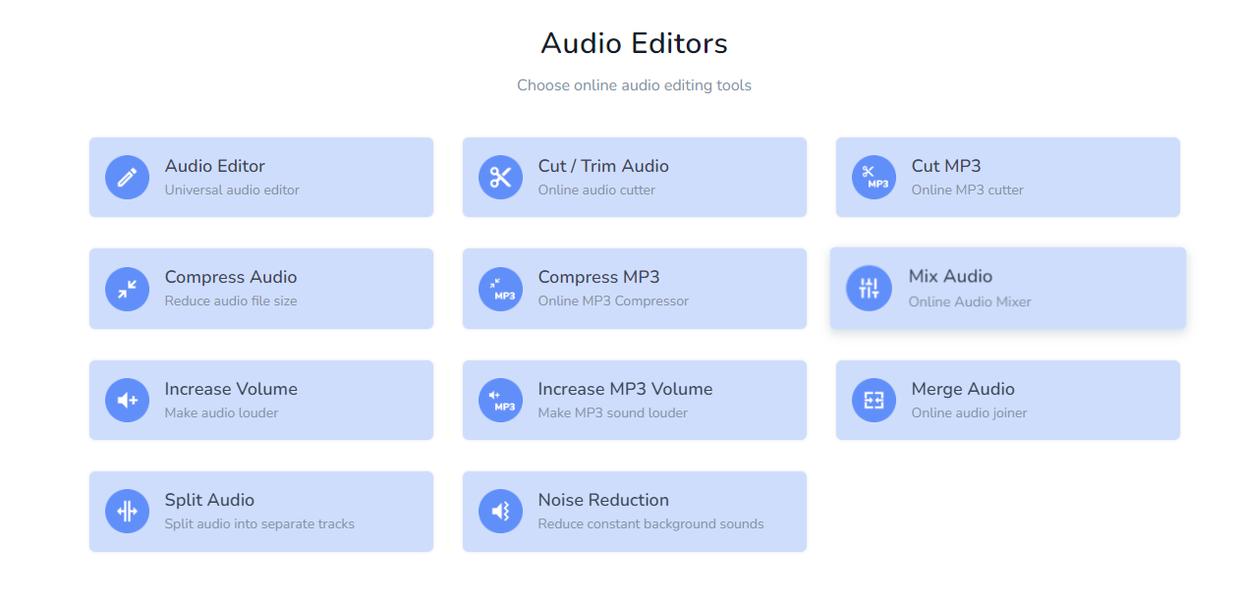Viewport: 1242px width, 602px height.
Task: Open the "Audio Editor" title link
Action: [x=214, y=166]
